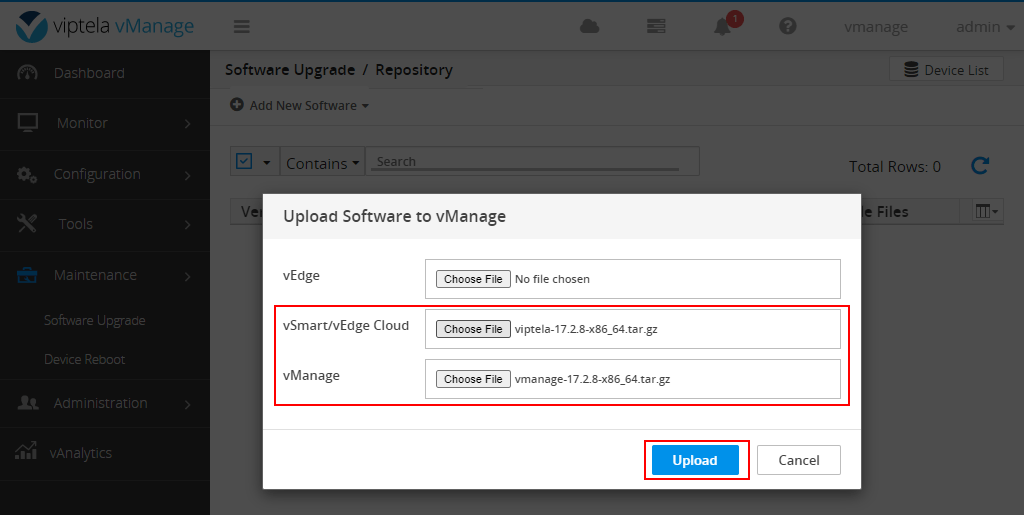Click the Dashboard gauge icon

point(28,73)
